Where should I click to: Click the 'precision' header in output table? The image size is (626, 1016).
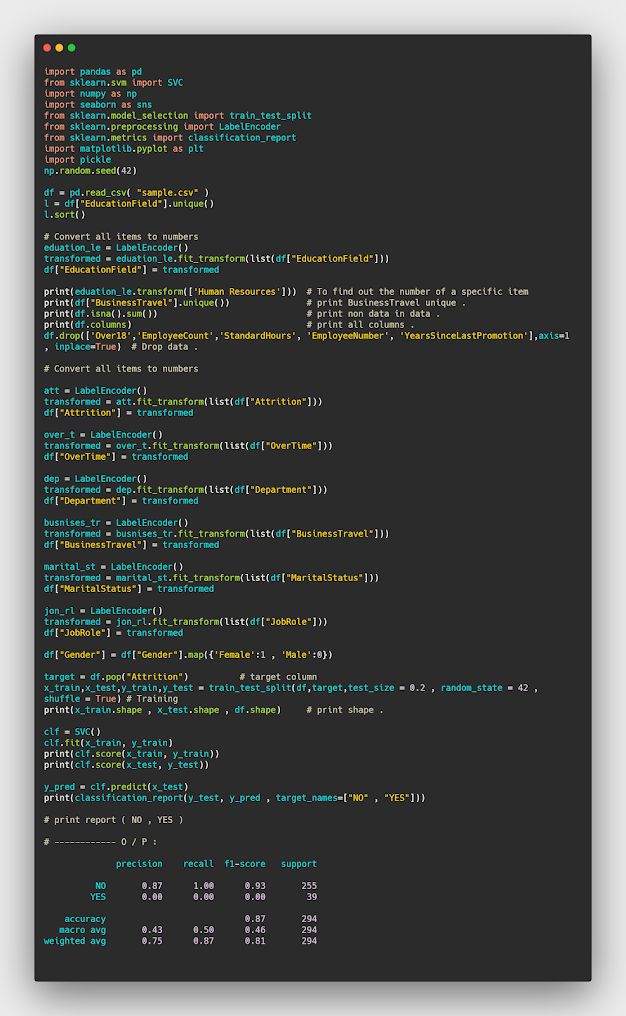tap(139, 863)
